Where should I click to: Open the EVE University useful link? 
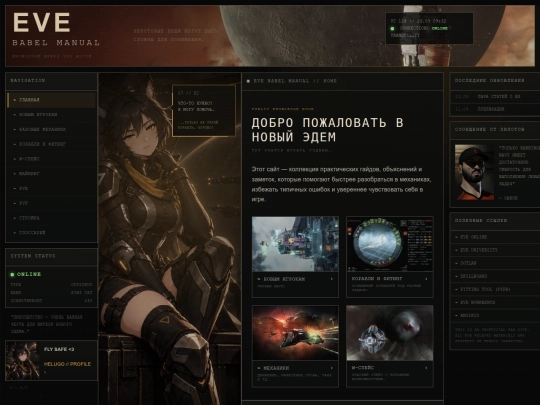(495, 250)
